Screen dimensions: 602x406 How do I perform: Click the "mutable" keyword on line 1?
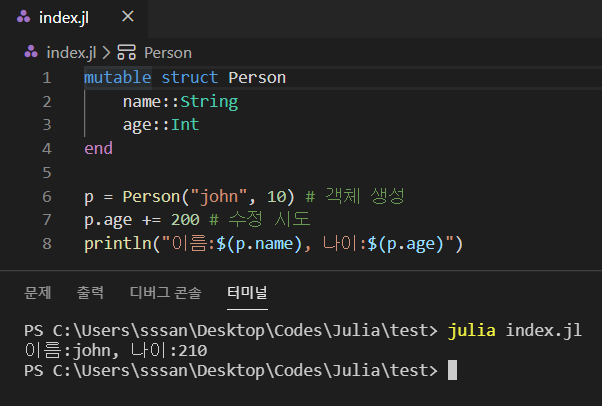pyautogui.click(x=117, y=78)
